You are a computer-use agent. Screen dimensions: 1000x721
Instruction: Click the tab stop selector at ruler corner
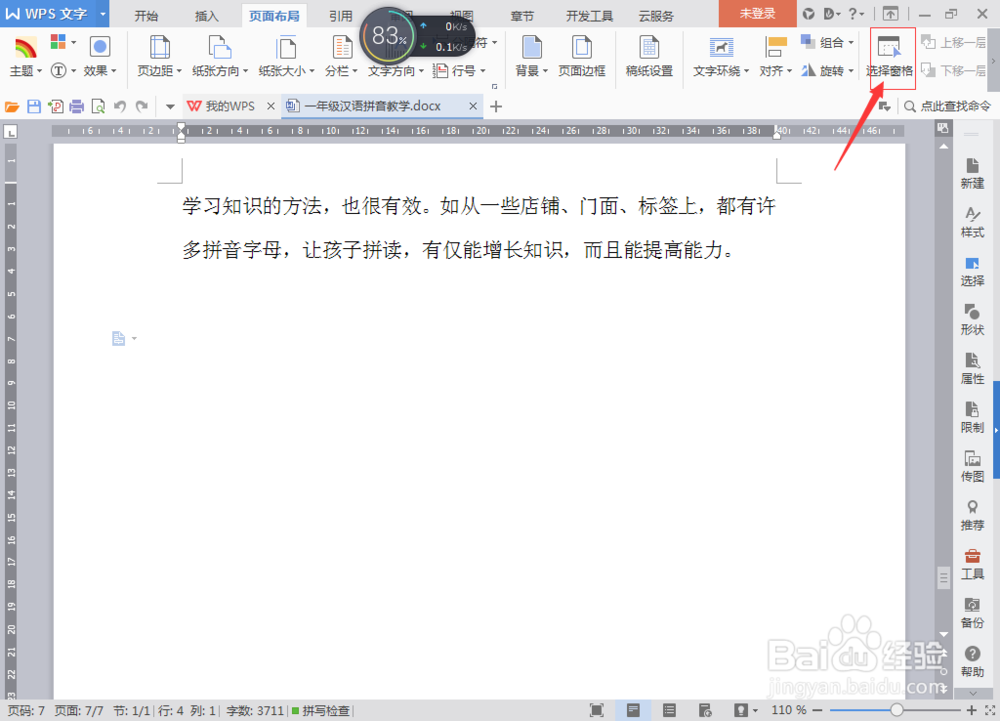(10, 132)
